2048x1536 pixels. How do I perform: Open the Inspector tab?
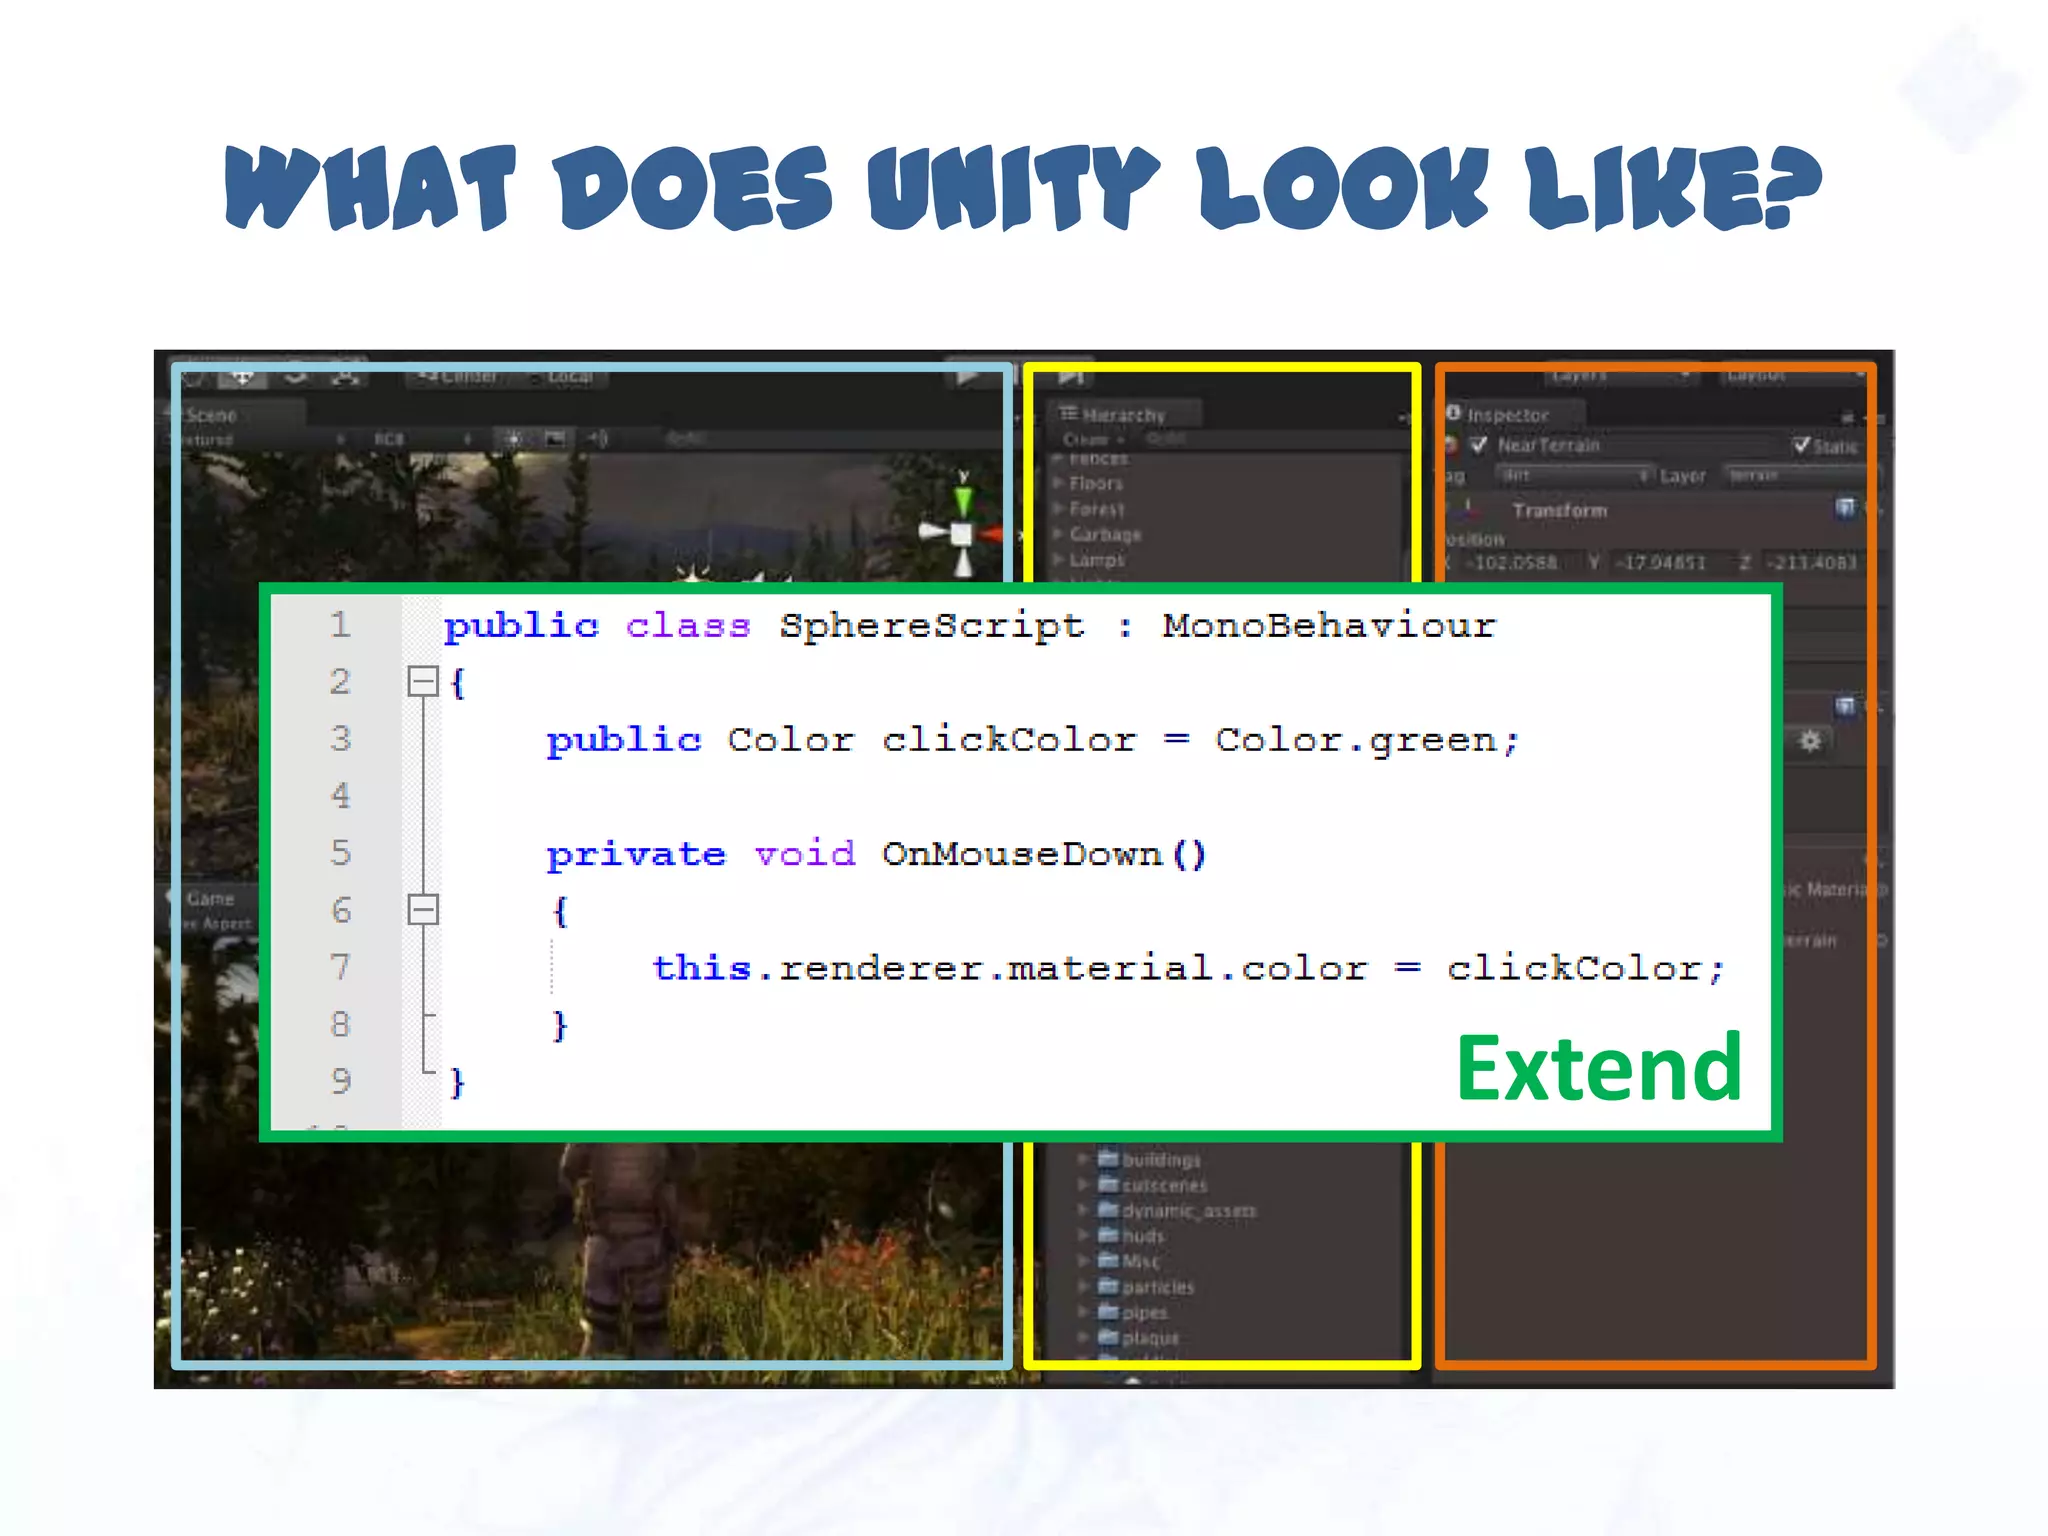point(1514,414)
